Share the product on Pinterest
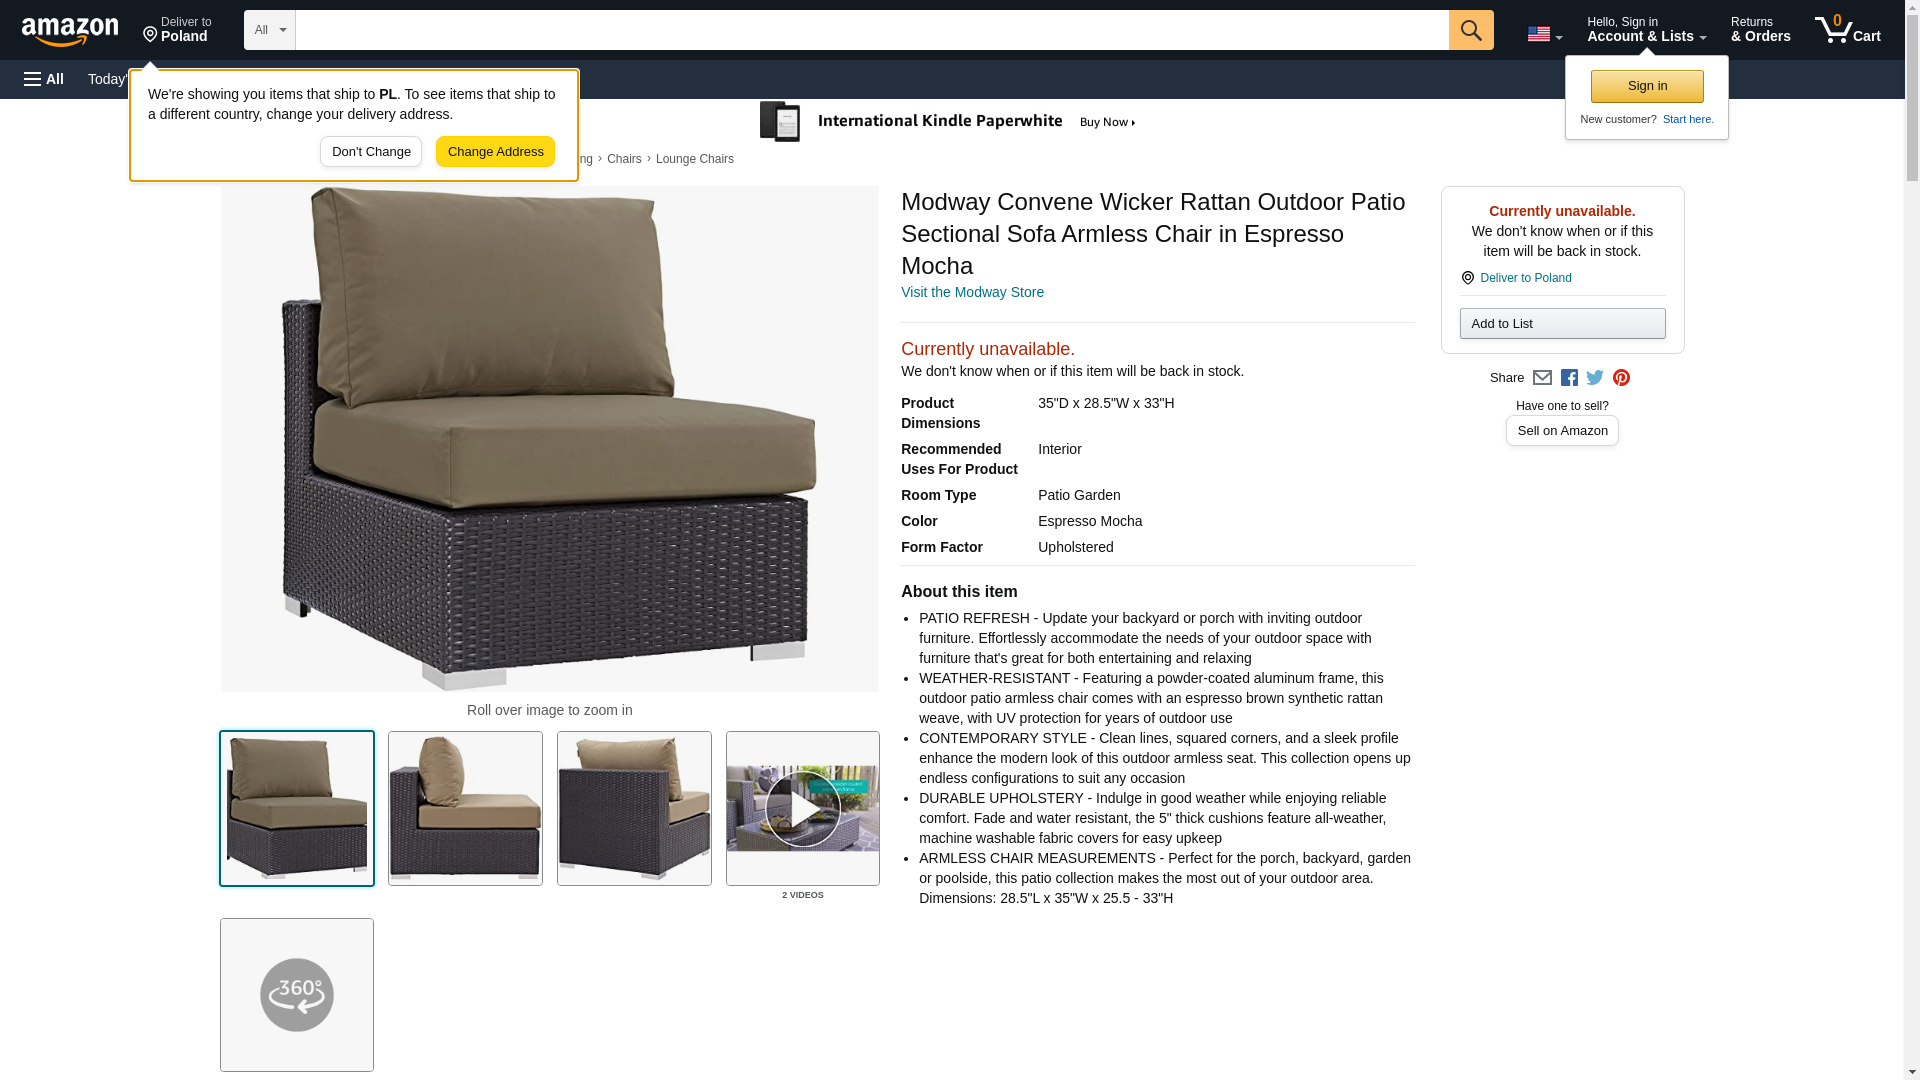 pyautogui.click(x=1621, y=378)
